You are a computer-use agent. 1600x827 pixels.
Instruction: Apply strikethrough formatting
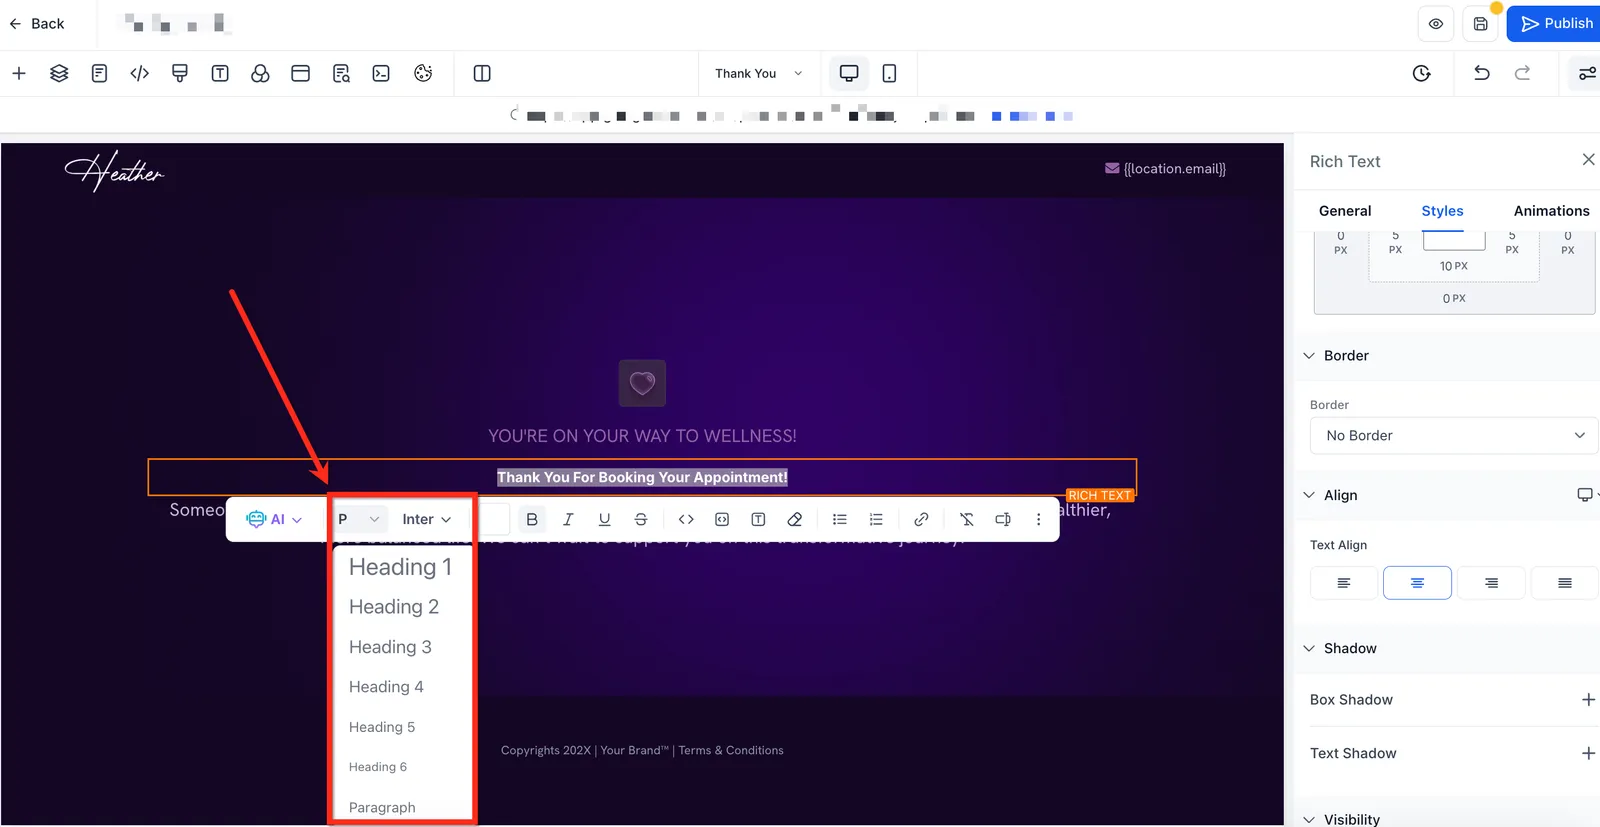[641, 519]
